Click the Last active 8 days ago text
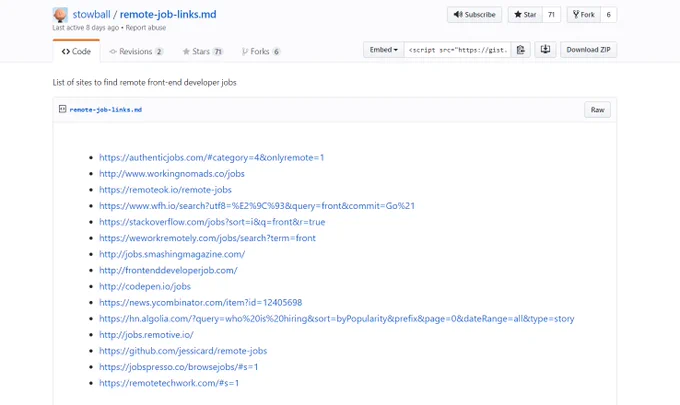Screen dimensions: 680x405 coord(86,28)
